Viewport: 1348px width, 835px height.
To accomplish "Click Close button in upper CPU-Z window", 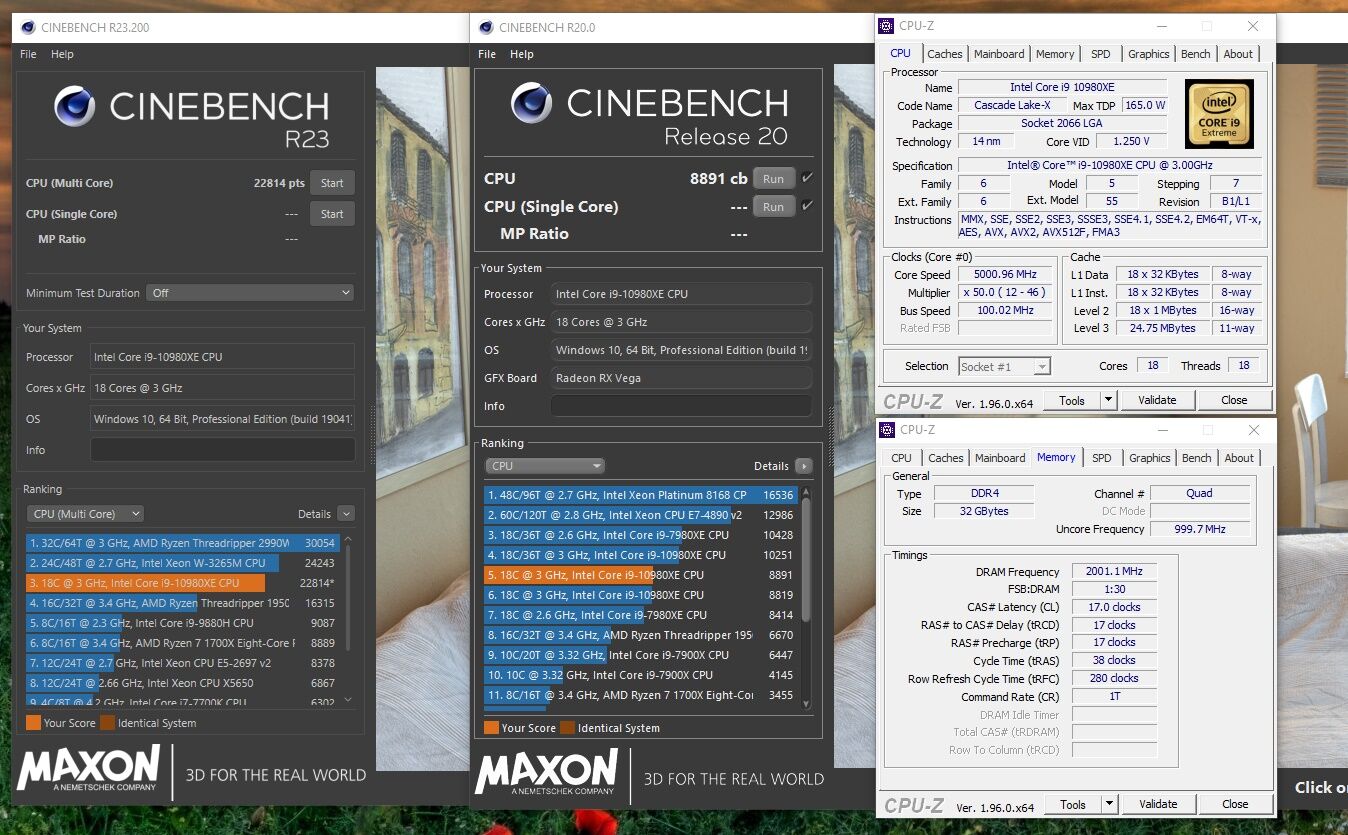I will coord(1234,400).
